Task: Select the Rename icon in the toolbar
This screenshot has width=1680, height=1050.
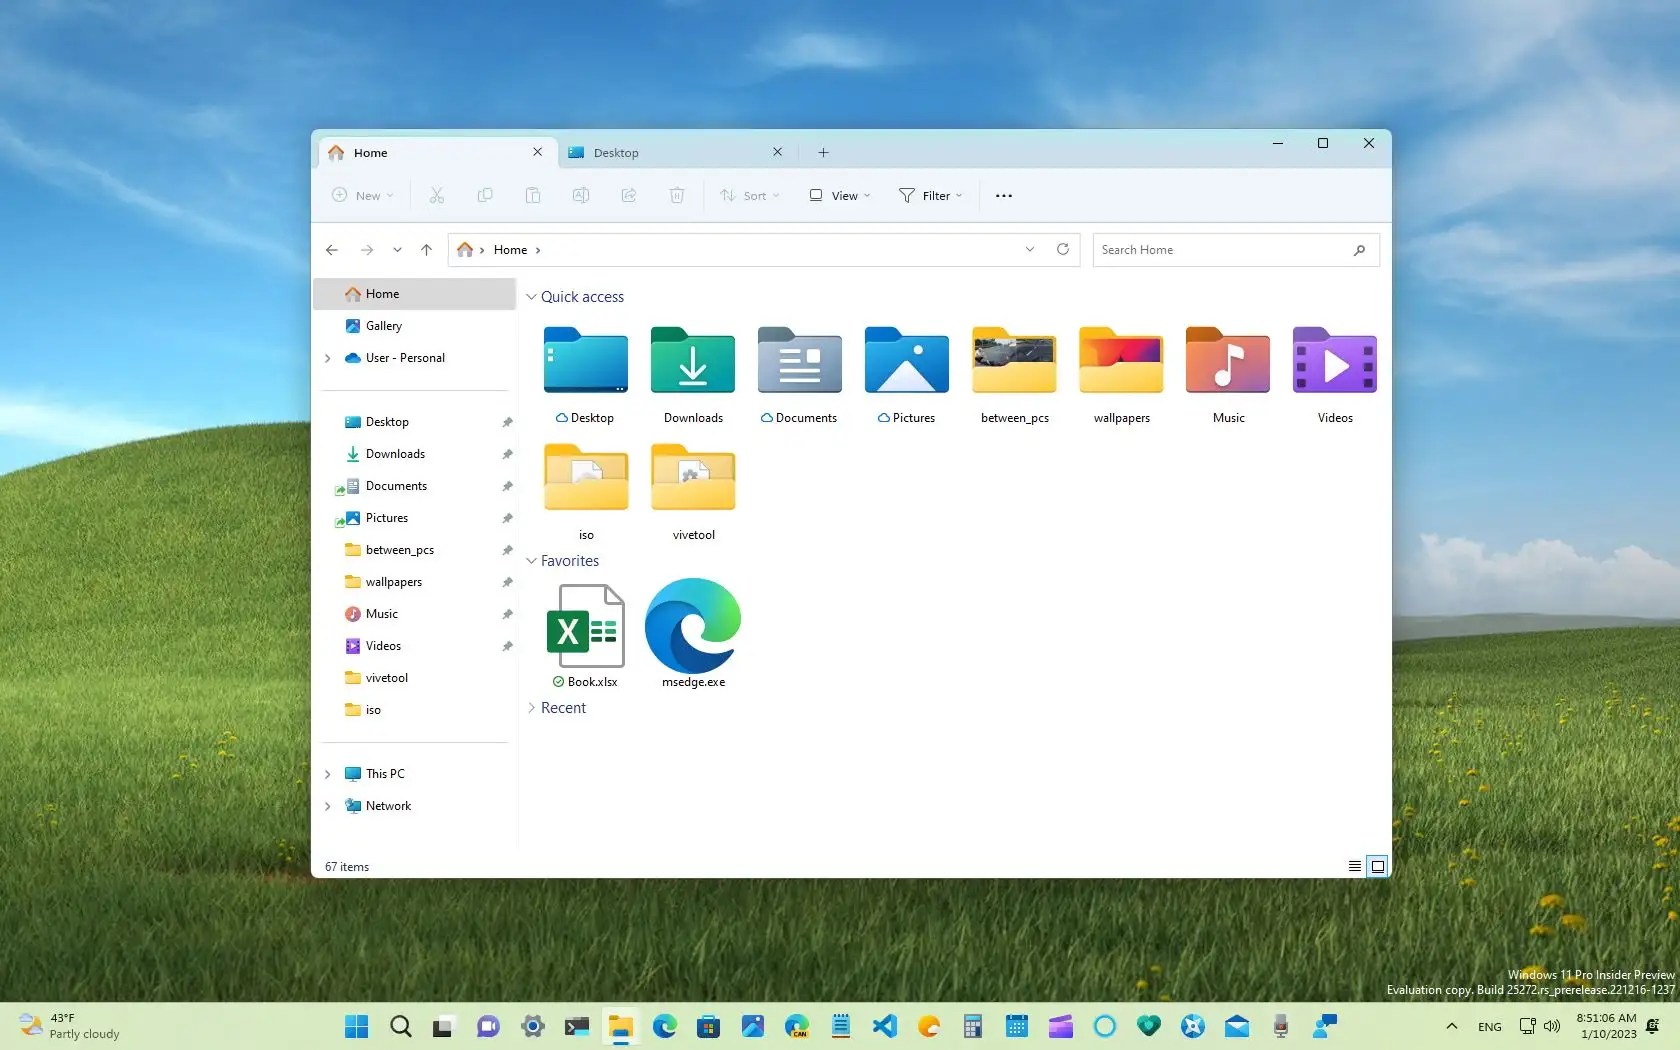Action: point(580,195)
